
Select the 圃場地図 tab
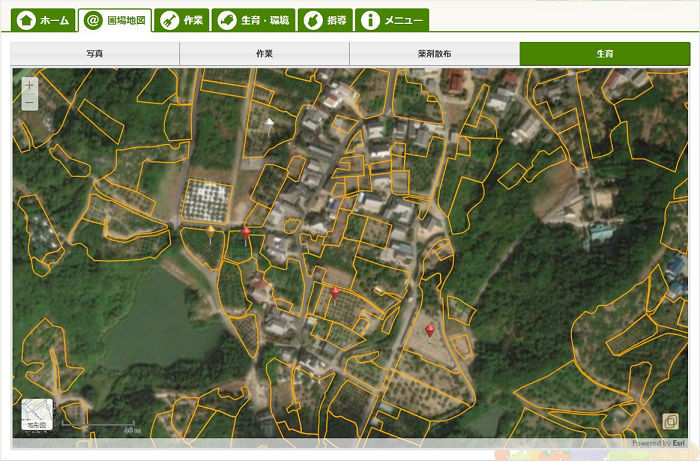115,21
